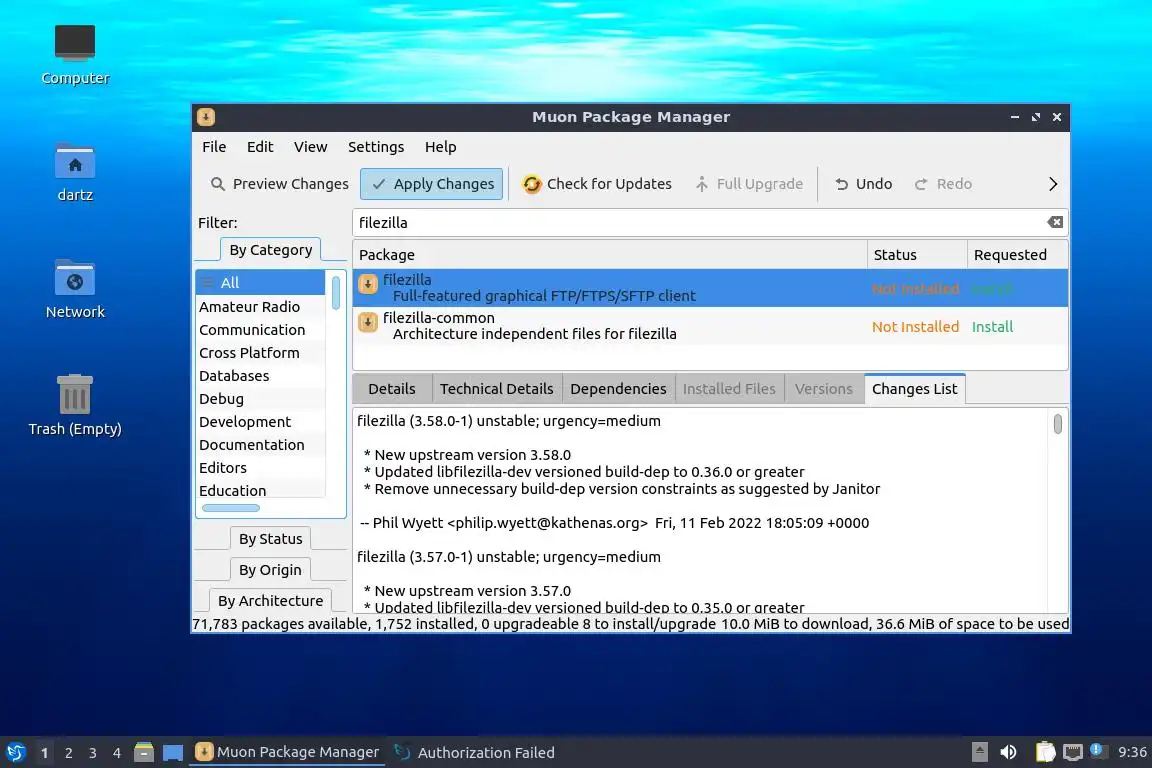Screen dimensions: 1152x768
Task: Clear the filter search field
Action: (1055, 222)
